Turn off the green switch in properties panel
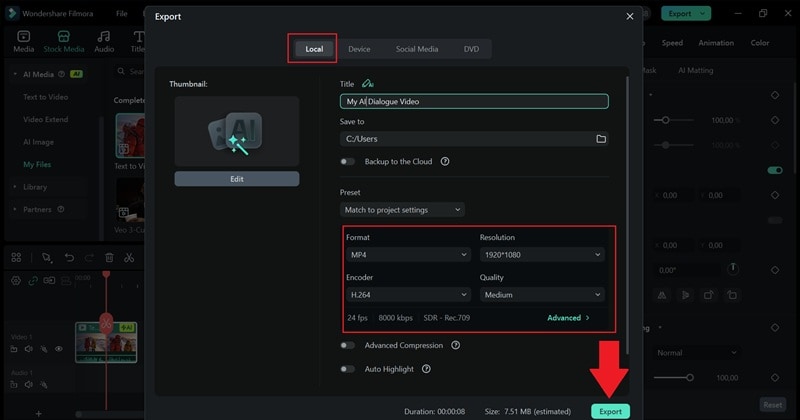 [774, 170]
